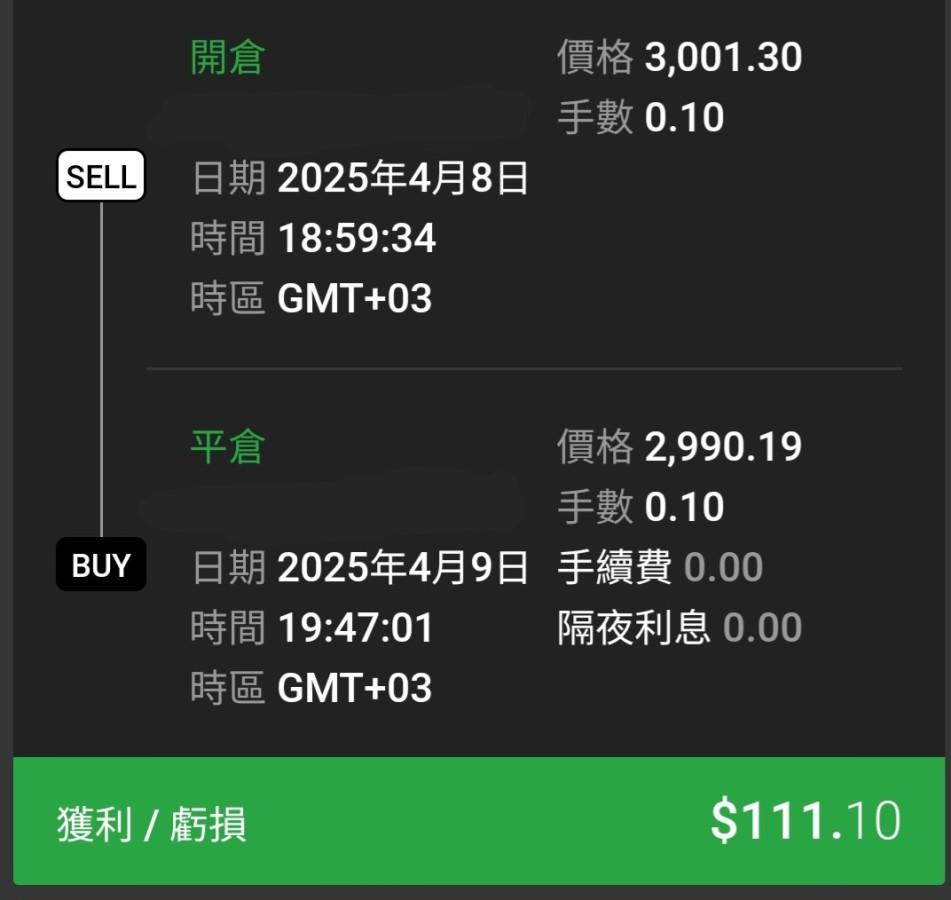Click the redacted symbol name under 開倉
Image resolution: width=951 pixels, height=900 pixels.
(x=340, y=116)
